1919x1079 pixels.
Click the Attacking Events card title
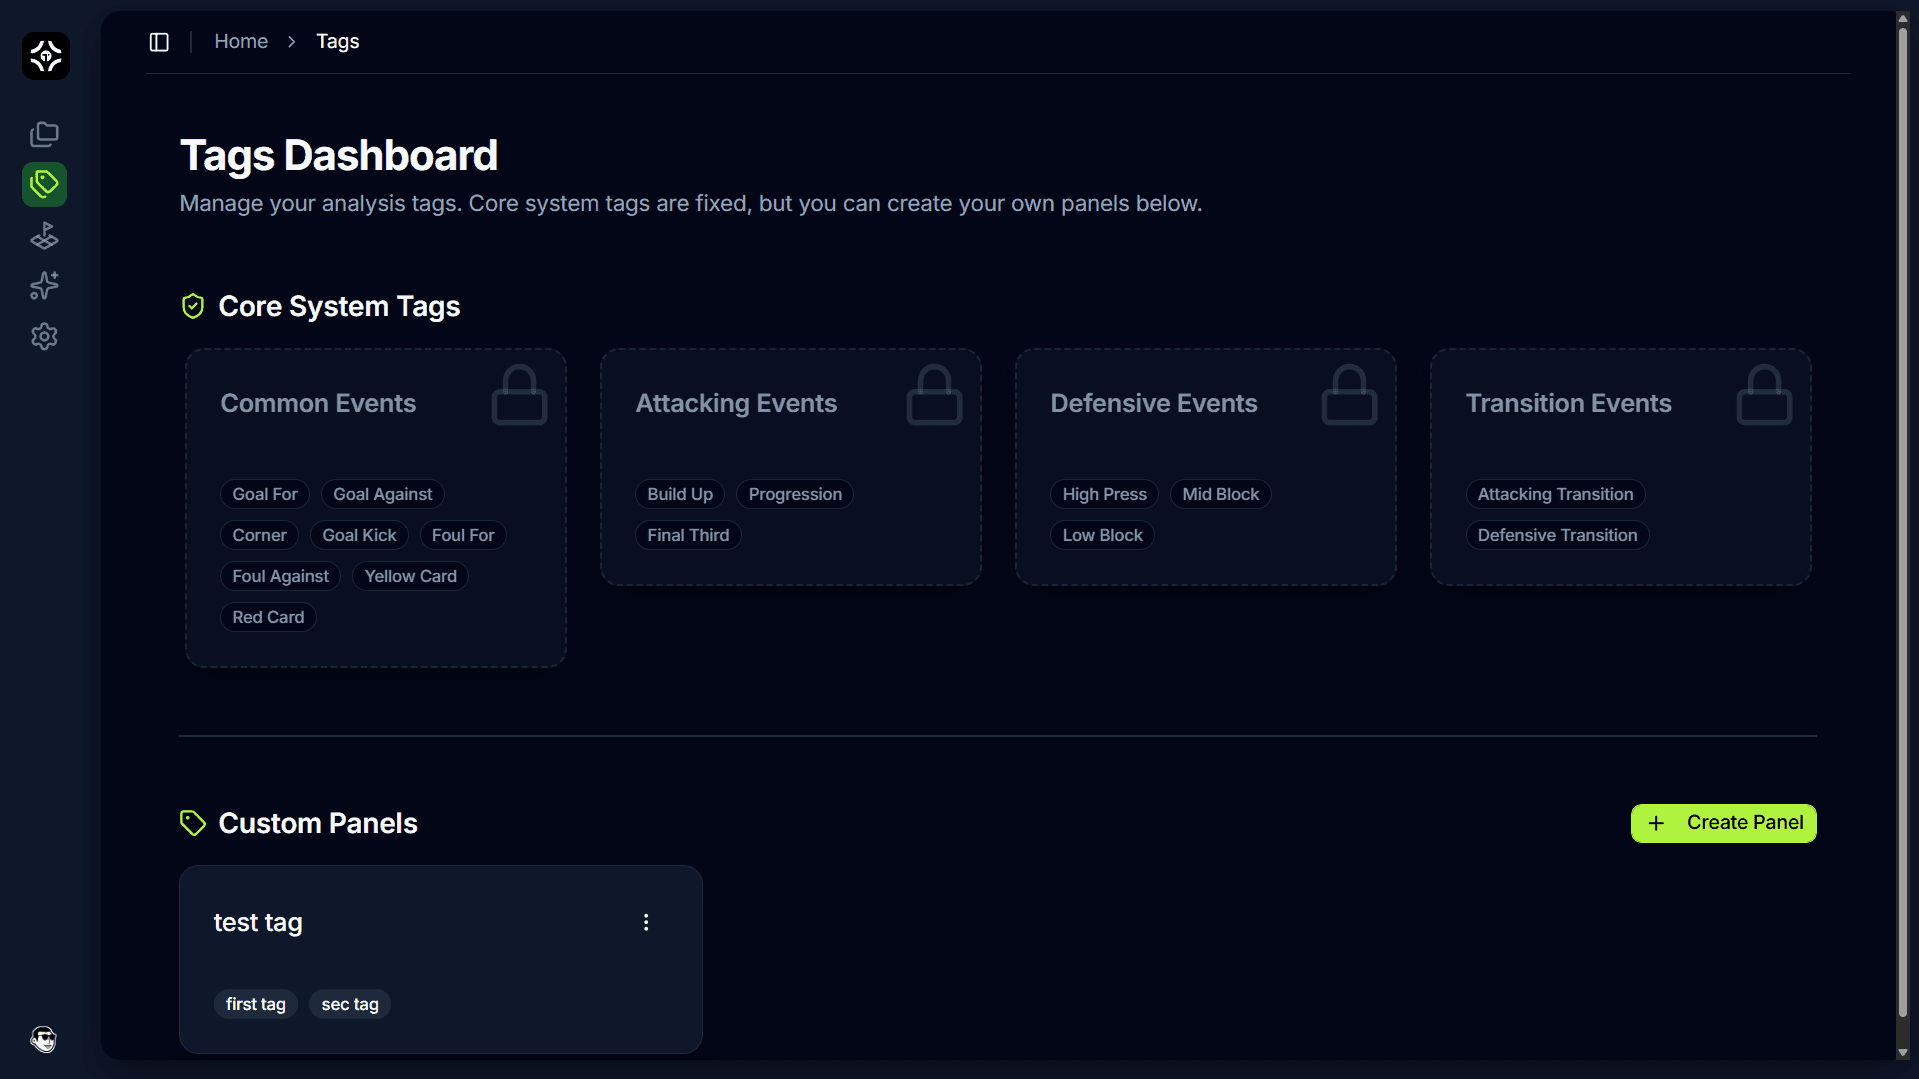[736, 403]
